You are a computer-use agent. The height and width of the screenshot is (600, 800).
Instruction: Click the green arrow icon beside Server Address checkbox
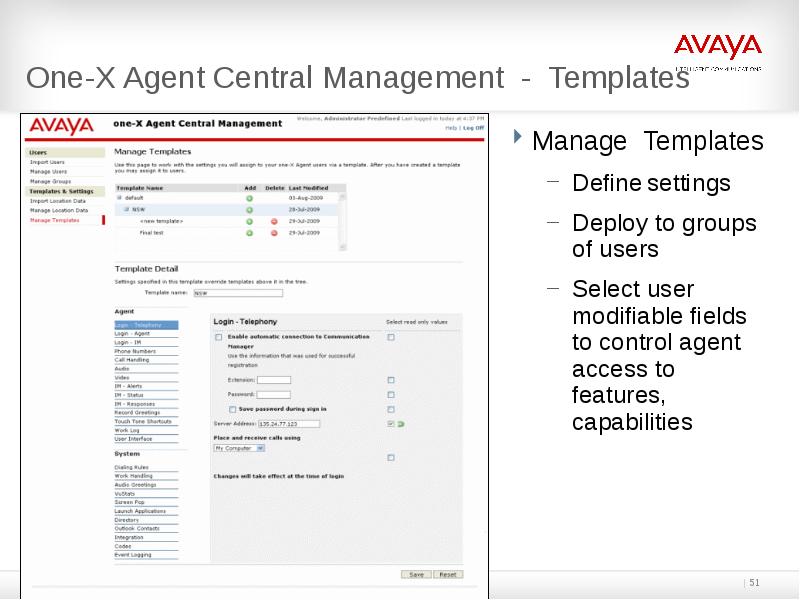click(x=400, y=424)
